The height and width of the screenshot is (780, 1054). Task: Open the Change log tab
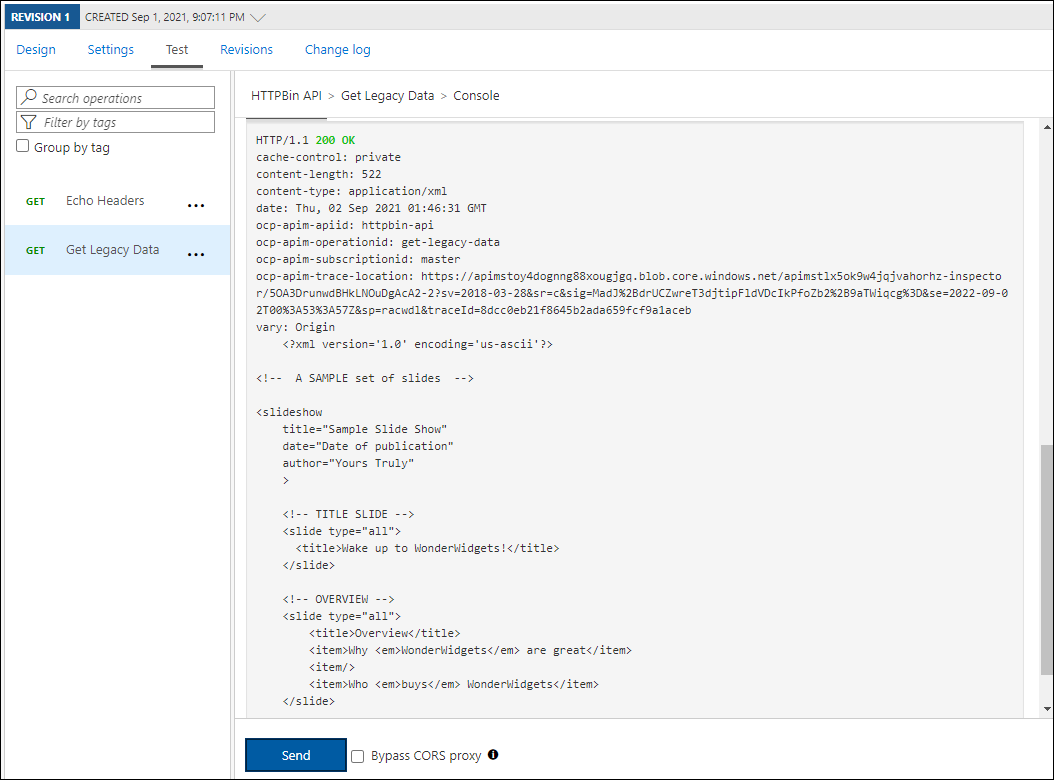point(337,50)
